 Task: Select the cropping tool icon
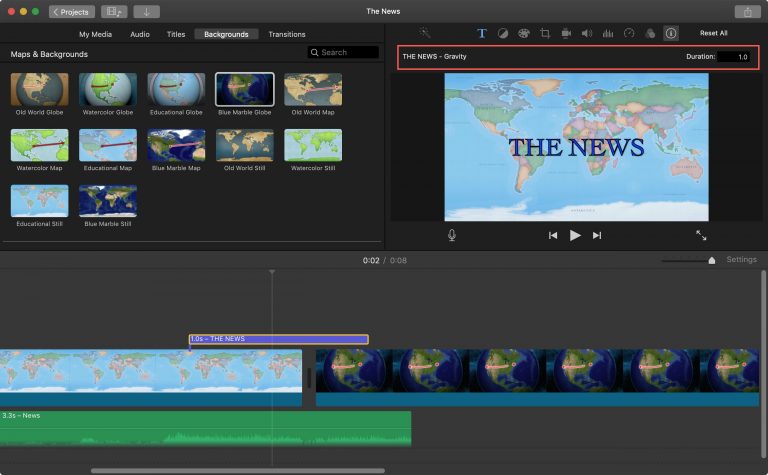click(x=545, y=33)
